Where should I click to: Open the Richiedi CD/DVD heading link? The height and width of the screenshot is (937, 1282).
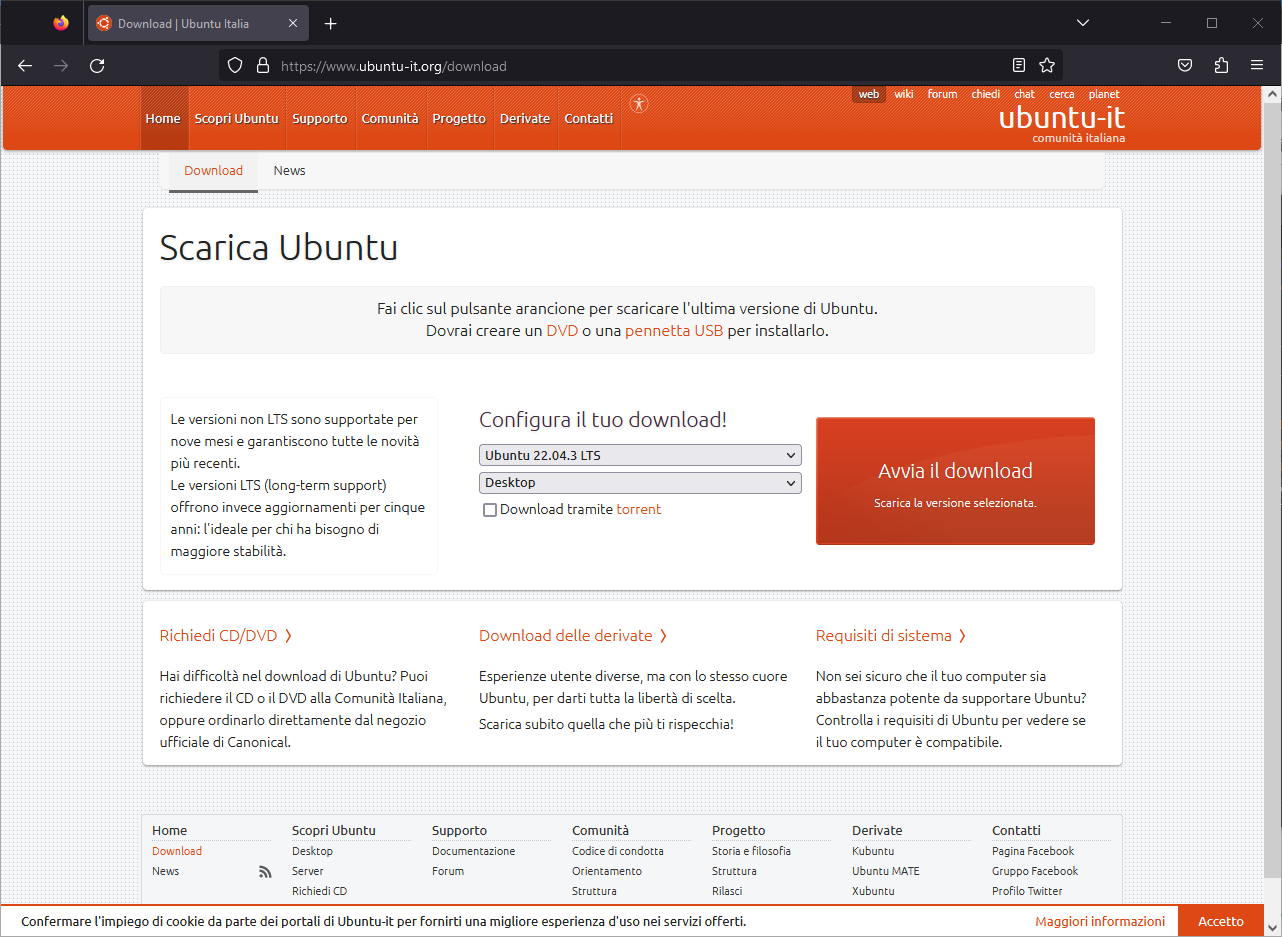(x=226, y=635)
